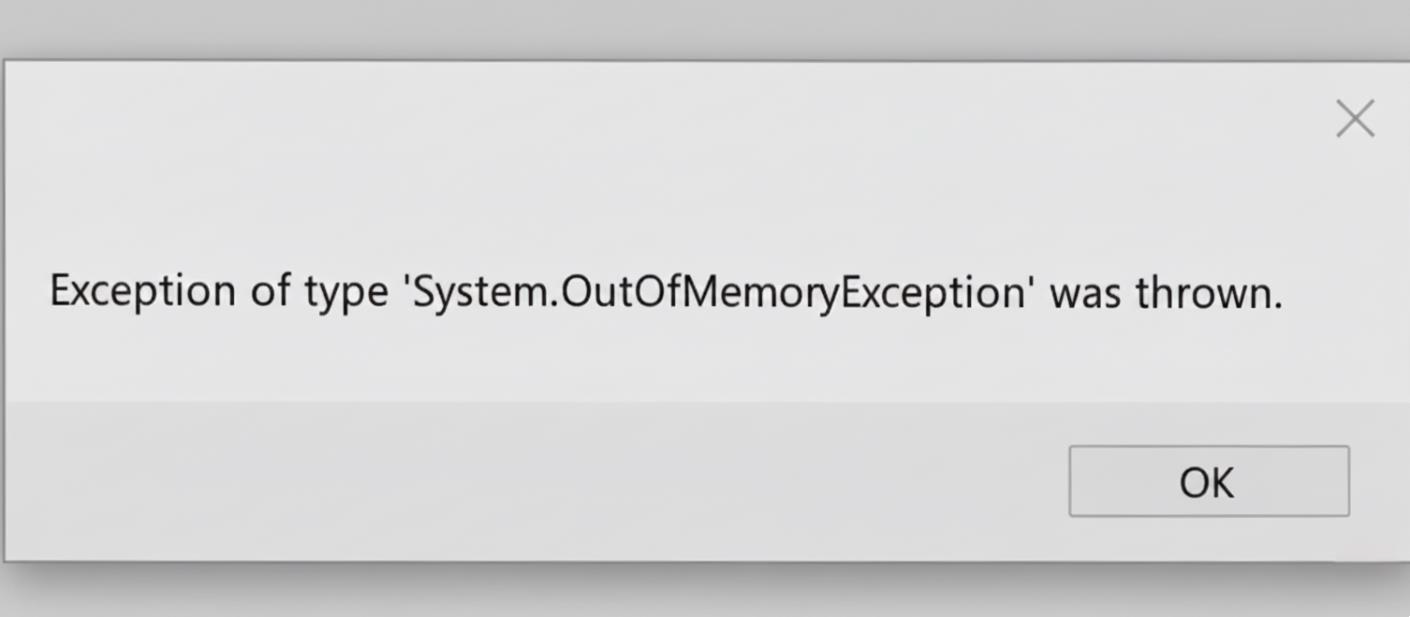This screenshot has height=617, width=1410.
Task: Click the background below the dialog
Action: (x=700, y=595)
